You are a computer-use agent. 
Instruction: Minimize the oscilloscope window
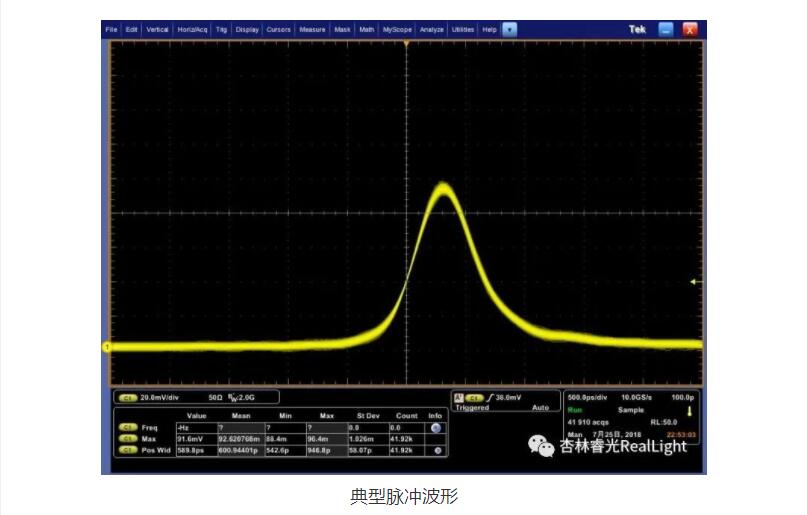[x=665, y=29]
